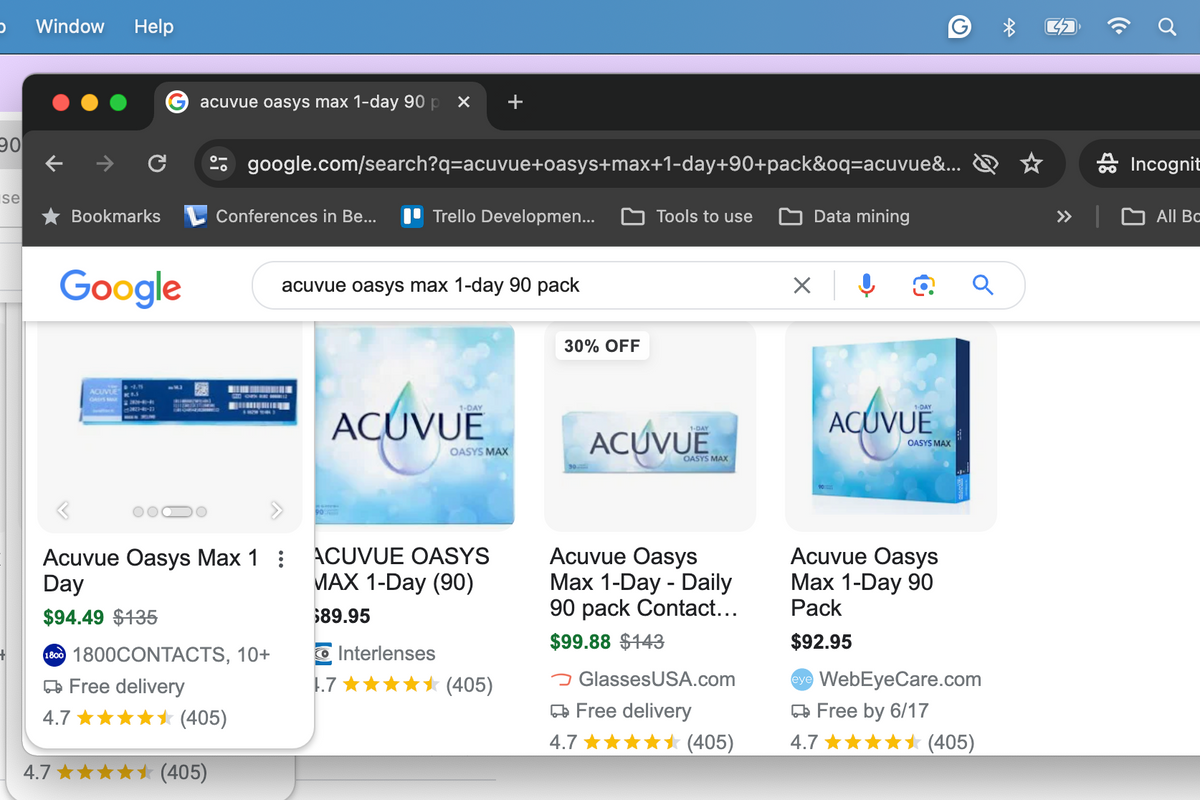Click the 30% OFF badge

602,346
